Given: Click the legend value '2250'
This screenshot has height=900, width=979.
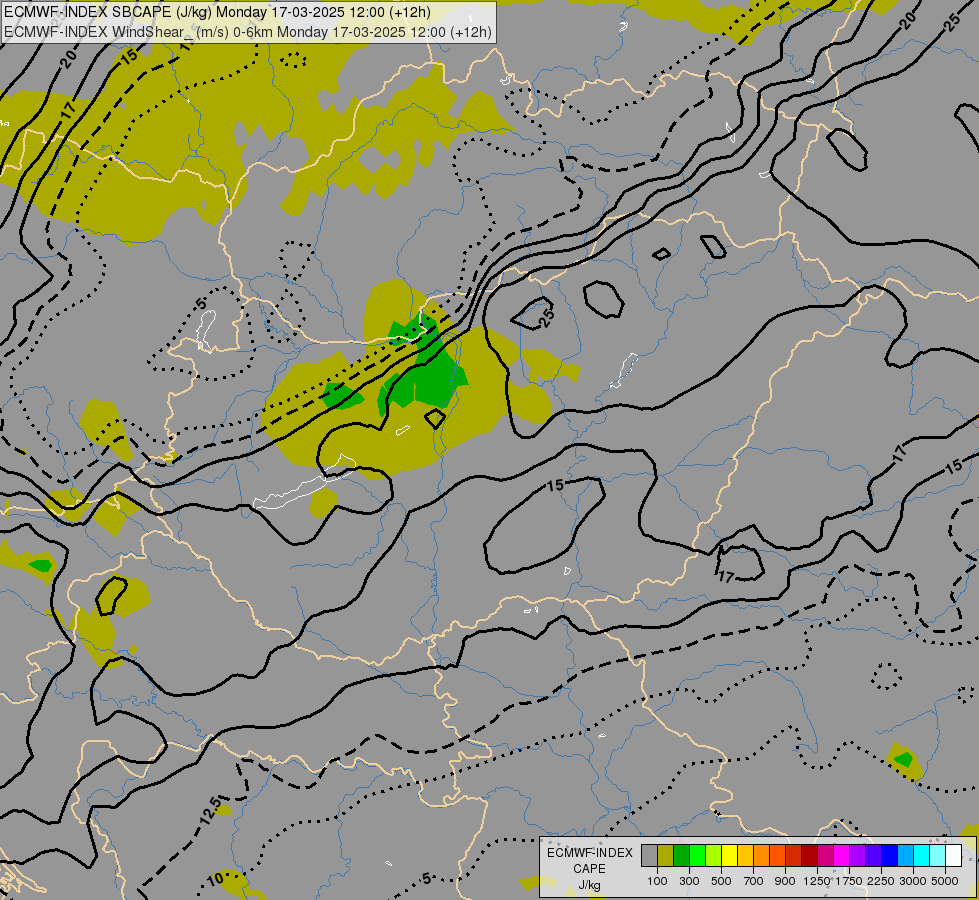Looking at the screenshot, I should pos(881,881).
